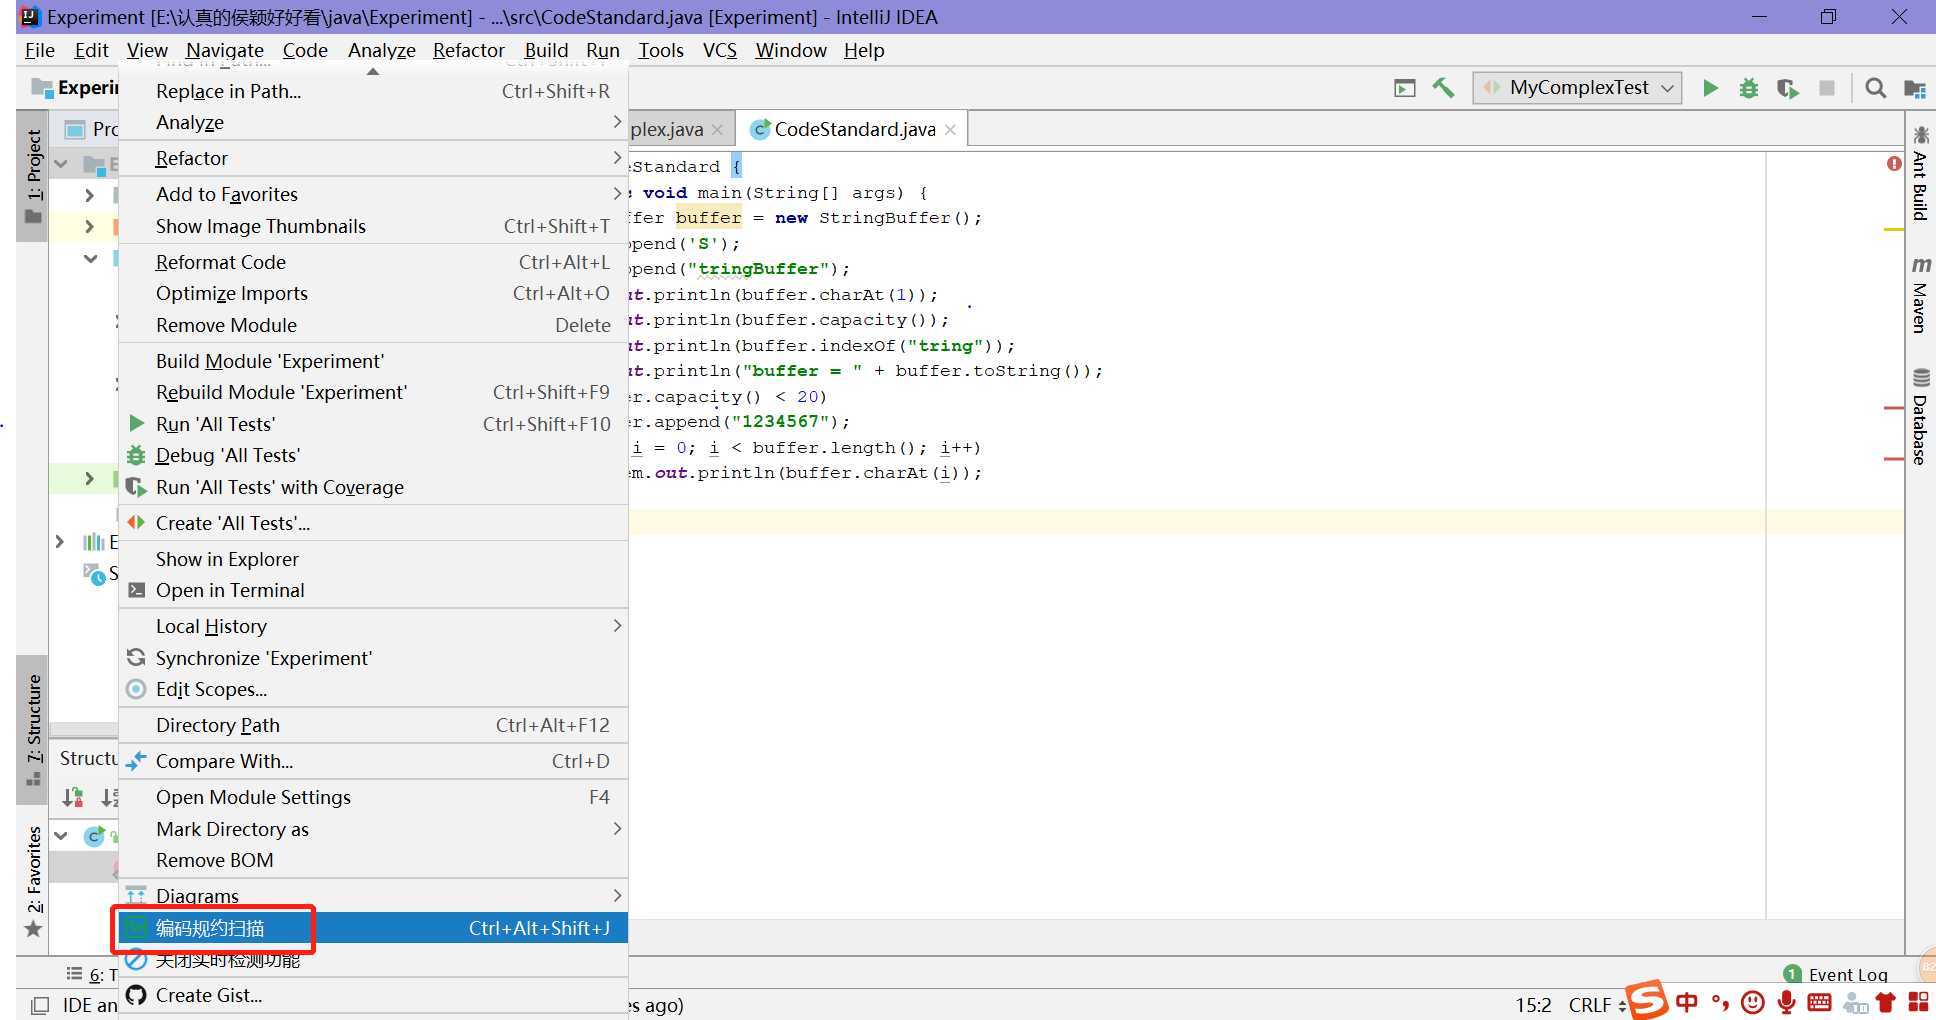The image size is (1936, 1020).
Task: Click the smiley emoji icon in IME bar
Action: pyautogui.click(x=1752, y=1002)
